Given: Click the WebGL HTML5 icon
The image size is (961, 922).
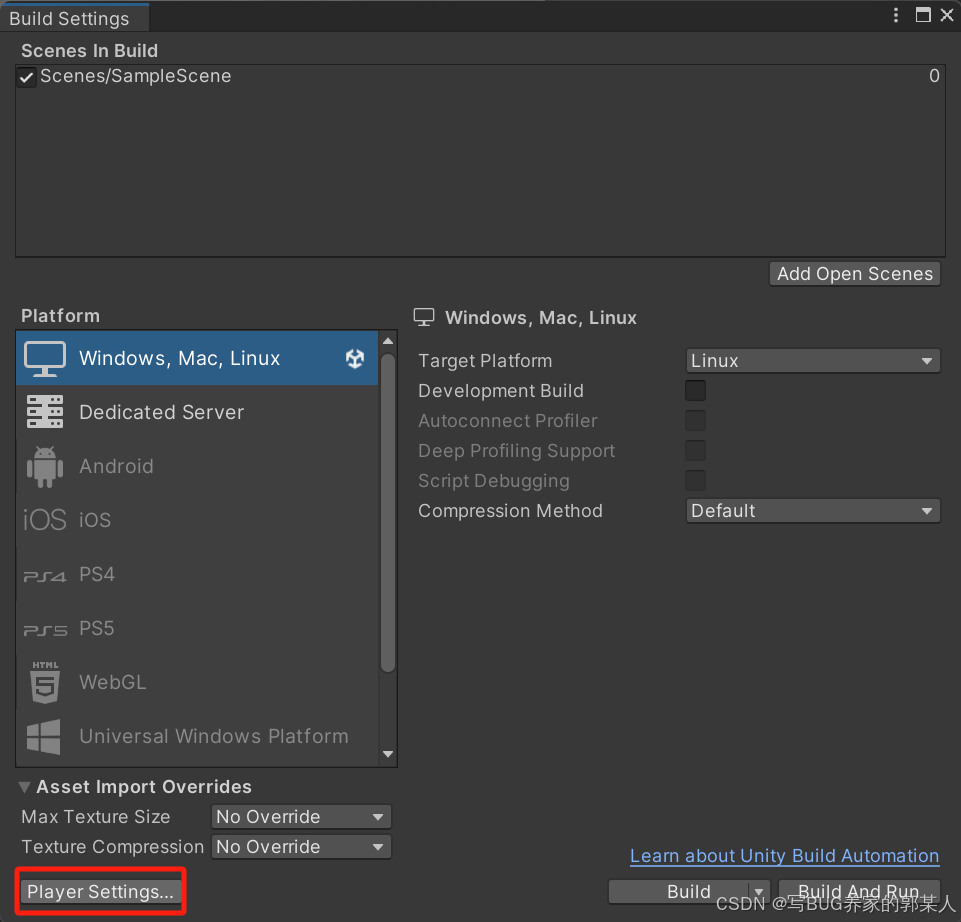Looking at the screenshot, I should pyautogui.click(x=45, y=682).
